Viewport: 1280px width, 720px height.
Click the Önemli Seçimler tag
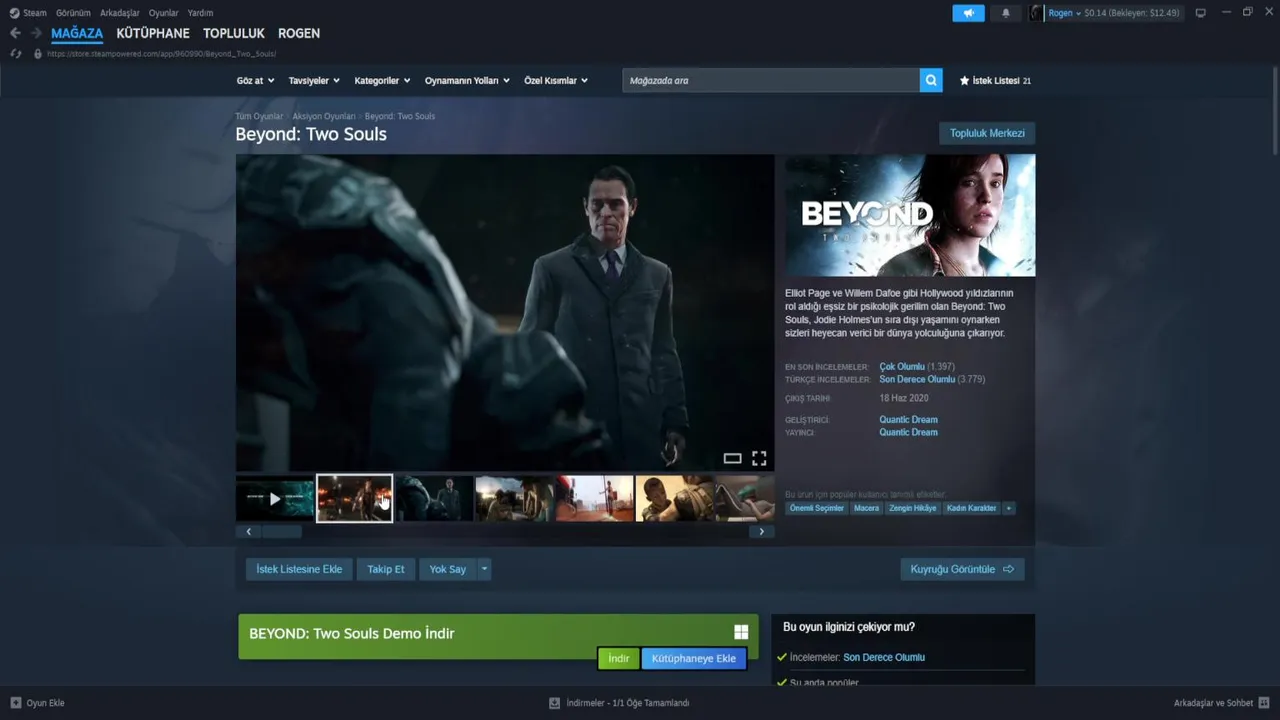pos(817,508)
